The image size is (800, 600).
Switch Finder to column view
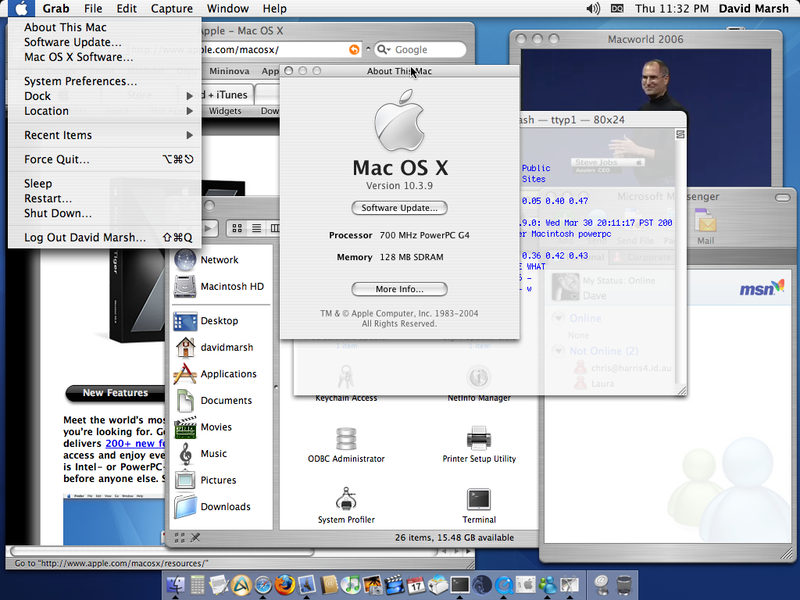274,228
